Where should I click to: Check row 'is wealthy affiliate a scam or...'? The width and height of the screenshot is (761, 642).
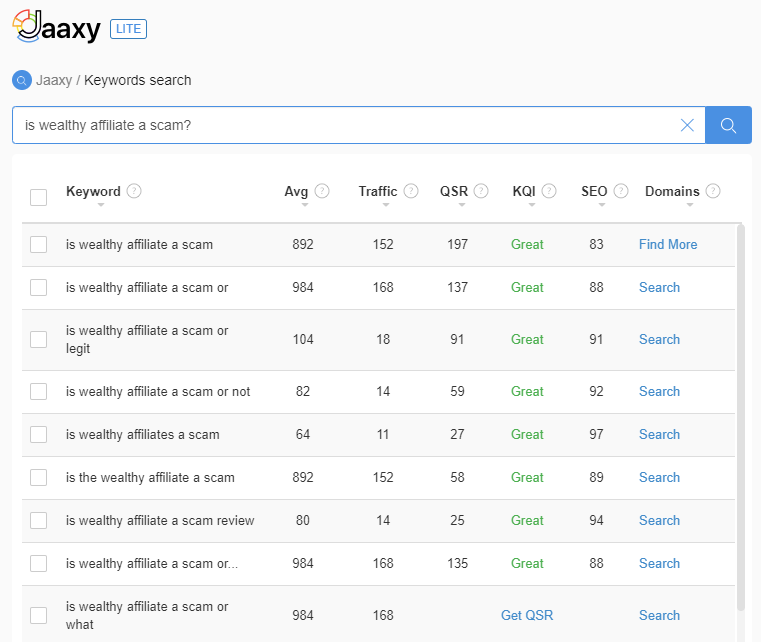pyautogui.click(x=38, y=563)
